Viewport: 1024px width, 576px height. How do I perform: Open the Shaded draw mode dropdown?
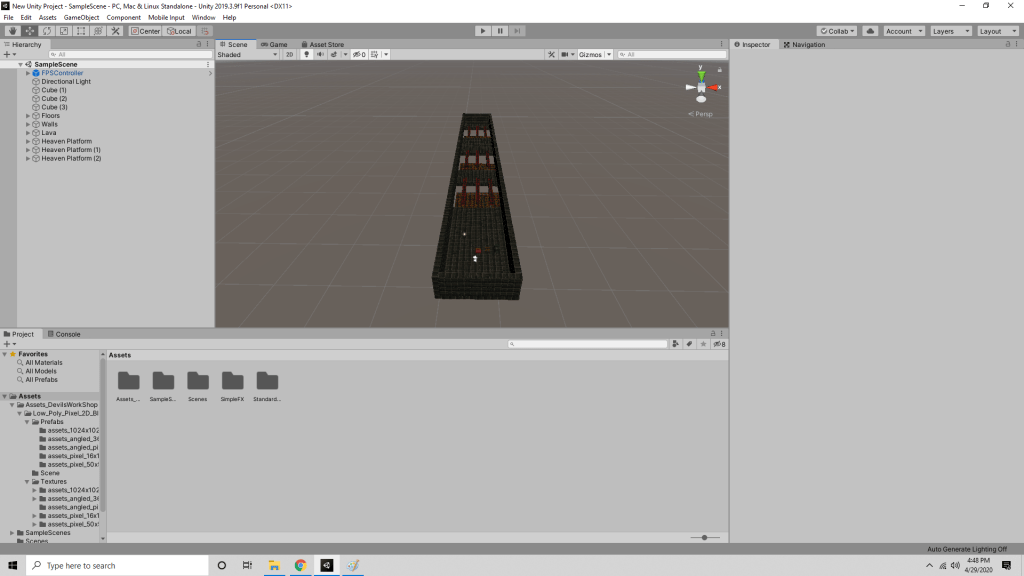247,54
